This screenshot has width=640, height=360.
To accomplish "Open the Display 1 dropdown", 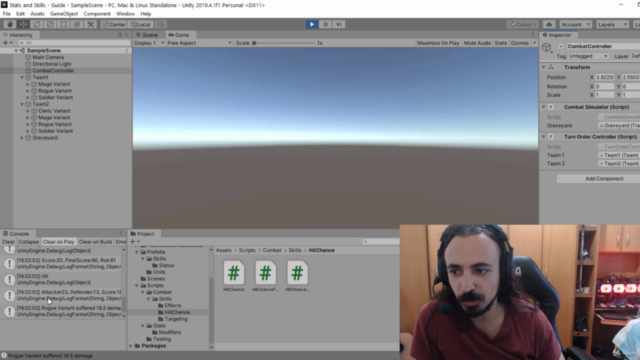I will point(149,43).
